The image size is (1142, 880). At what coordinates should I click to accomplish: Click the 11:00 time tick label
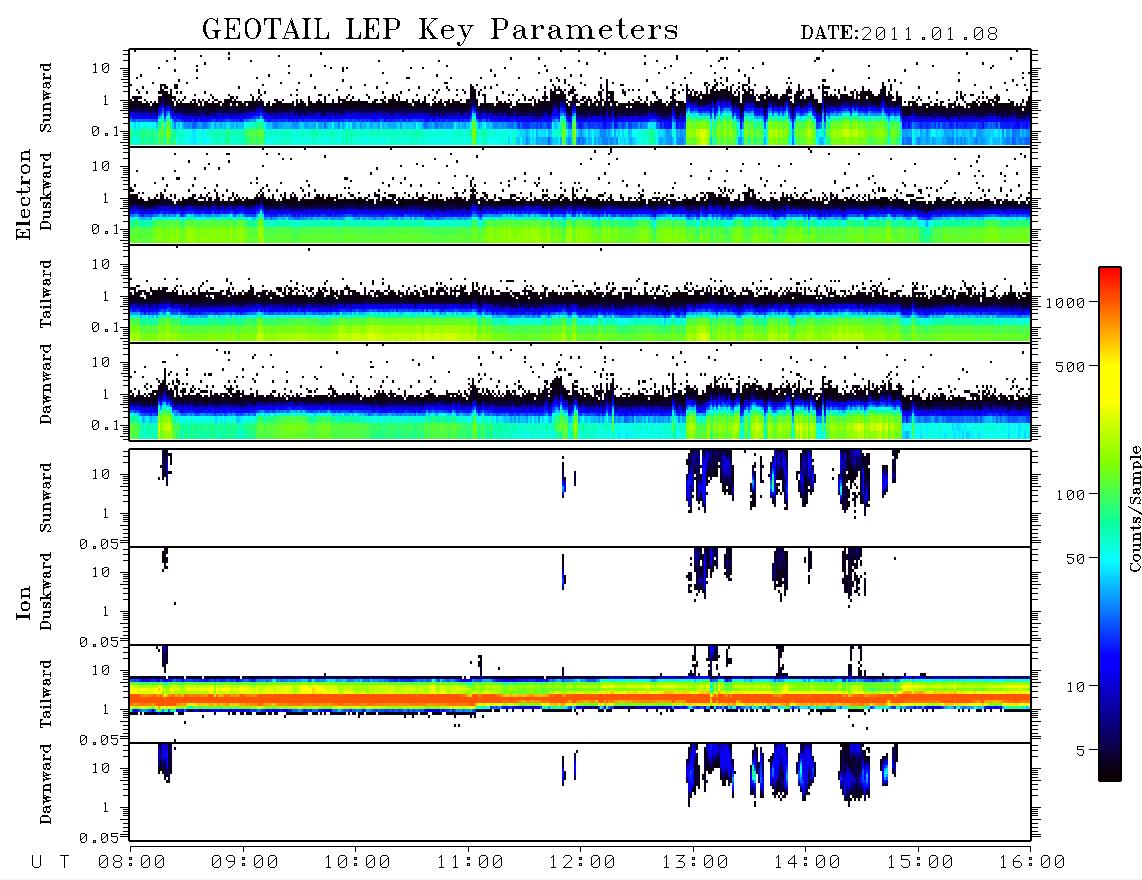(470, 862)
